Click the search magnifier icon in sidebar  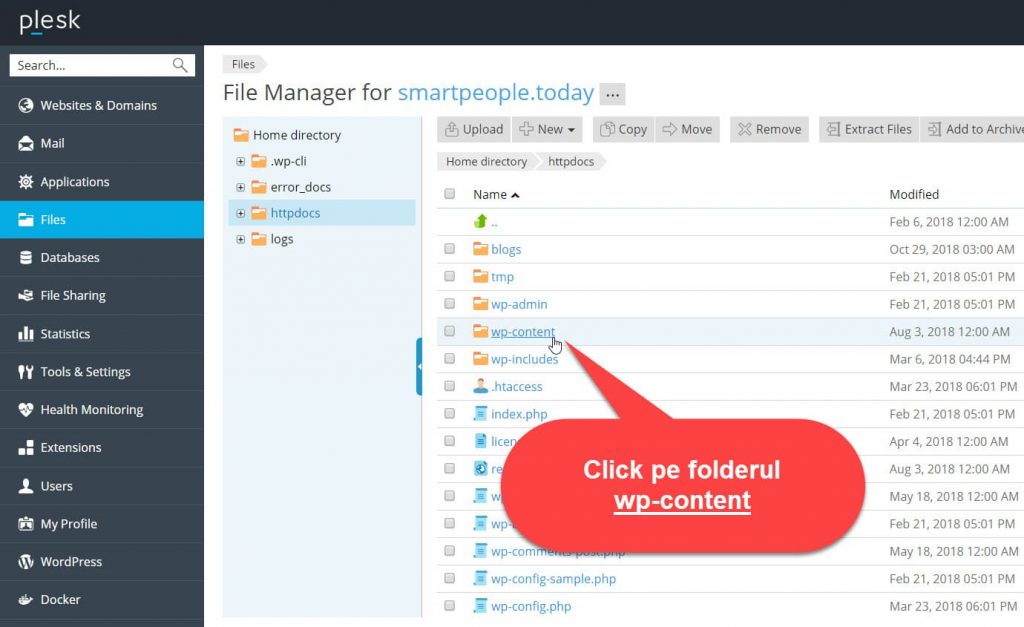(180, 65)
